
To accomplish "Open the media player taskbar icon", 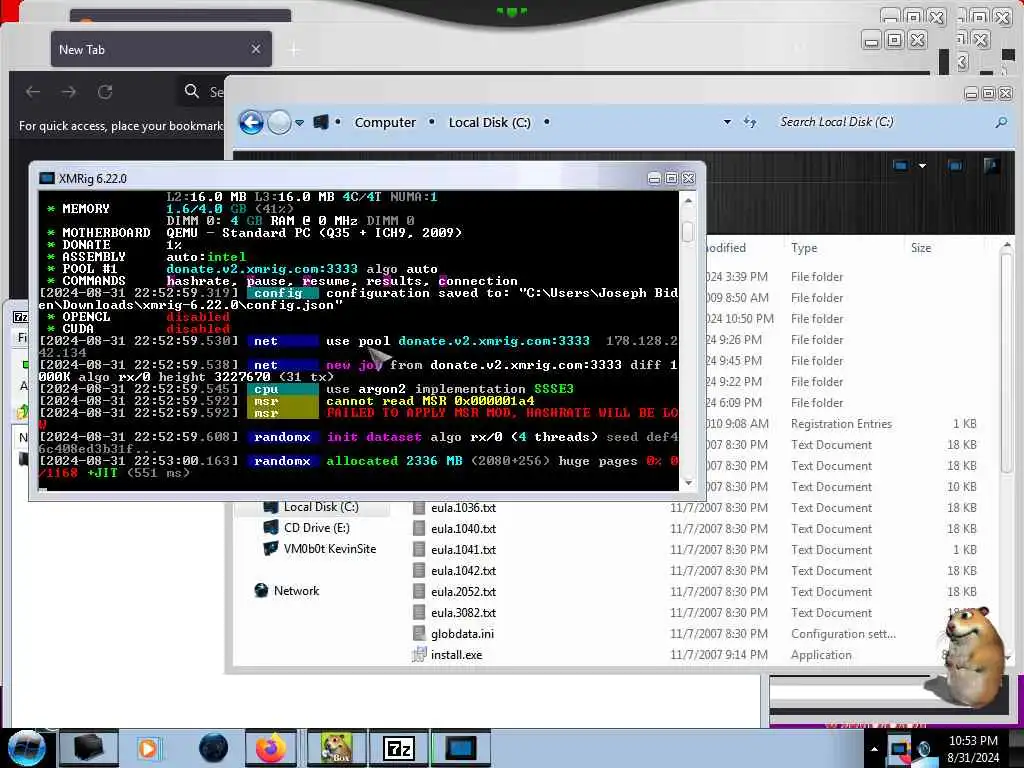I will pyautogui.click(x=148, y=748).
